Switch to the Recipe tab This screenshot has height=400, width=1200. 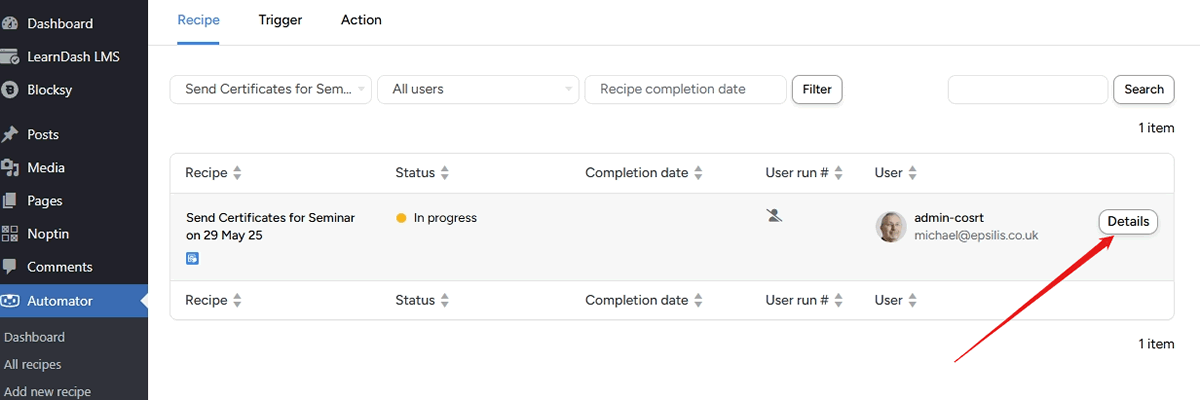pos(198,20)
